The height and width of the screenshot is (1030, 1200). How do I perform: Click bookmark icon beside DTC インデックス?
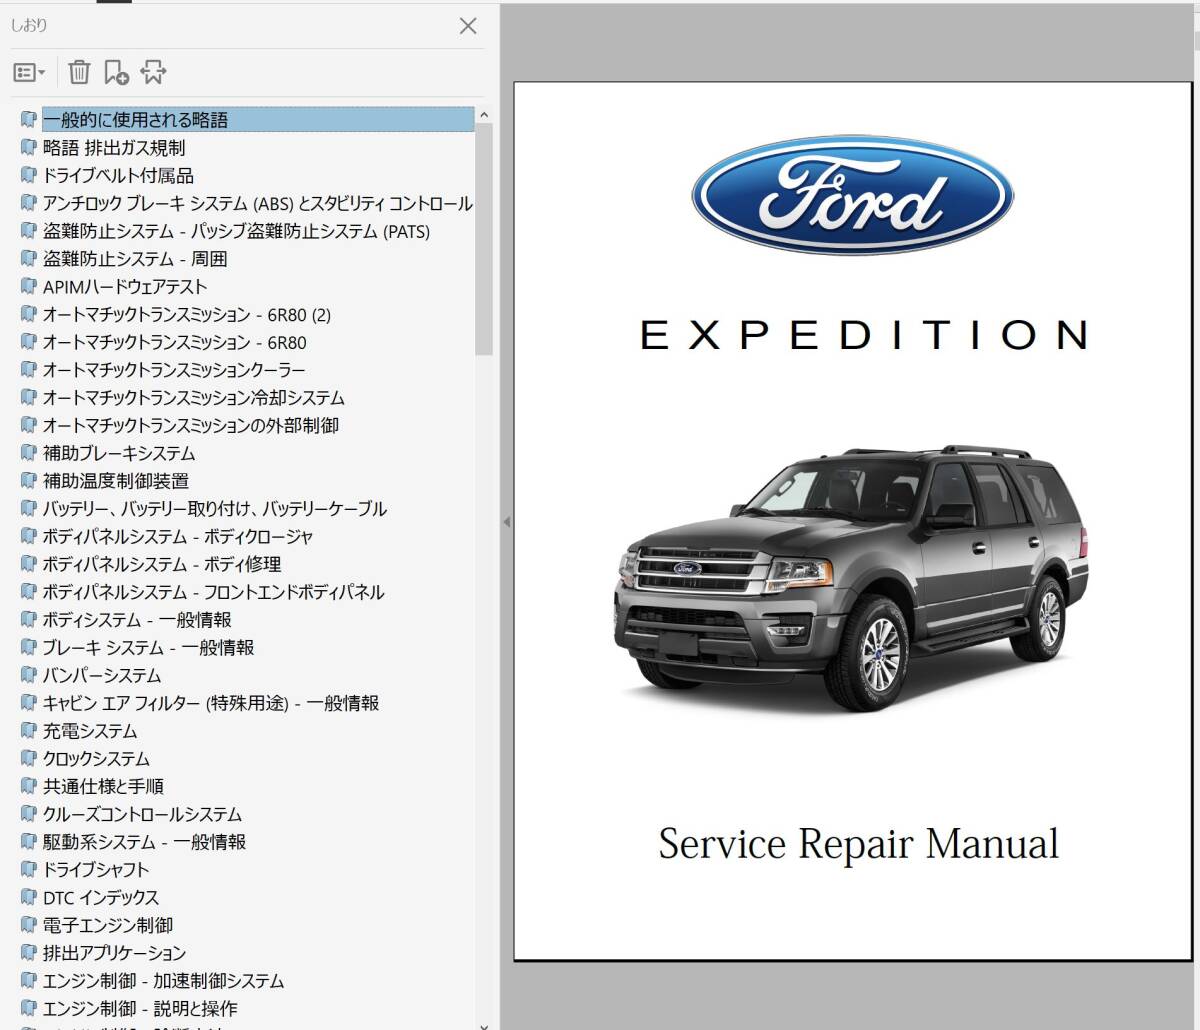pos(28,897)
